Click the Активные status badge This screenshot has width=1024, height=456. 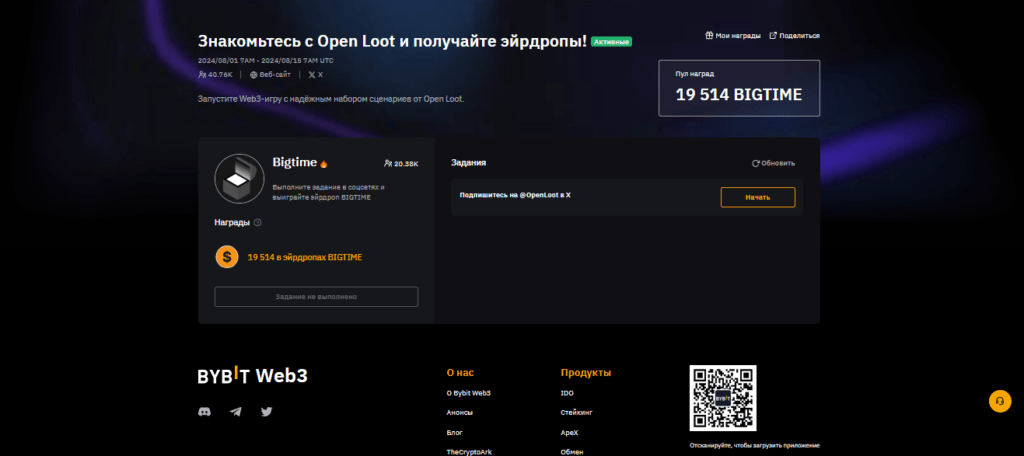point(611,42)
